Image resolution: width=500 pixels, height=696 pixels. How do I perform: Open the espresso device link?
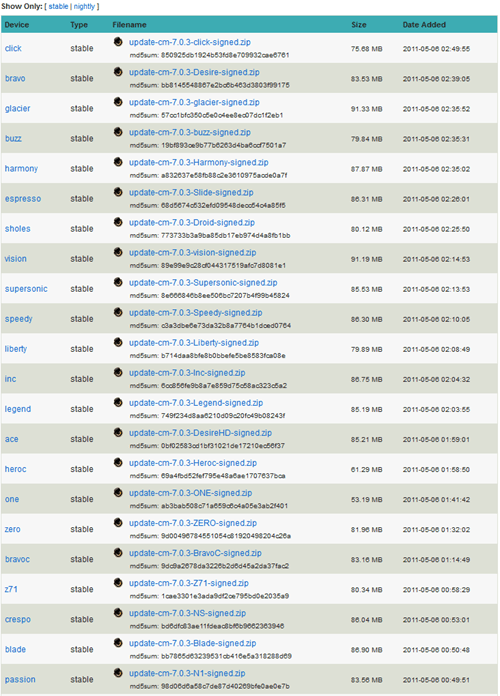[23, 199]
